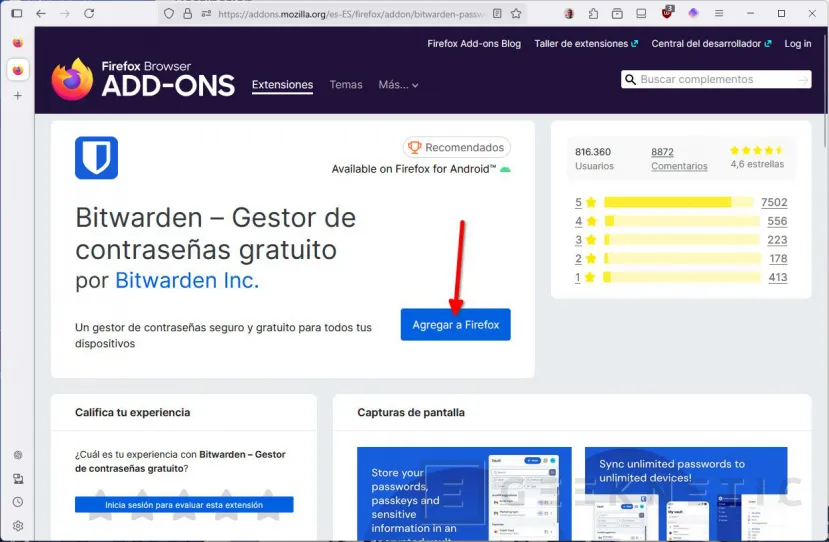Click the Recomendados badge
Viewport: 829px width, 542px height.
point(456,147)
